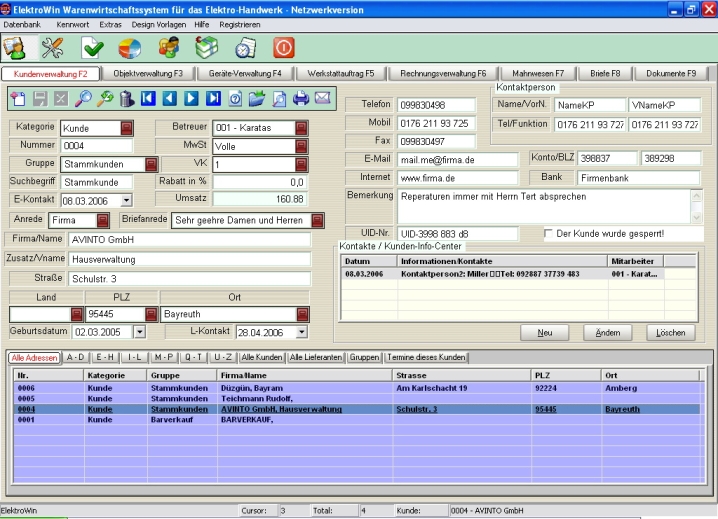
Task: Expand the Betreuer dropdown list
Action: 301,128
